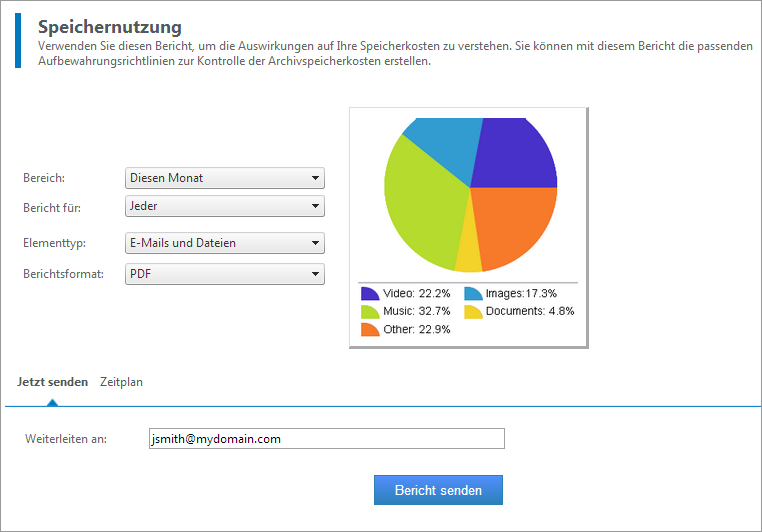Click the Images legend icon

point(472,294)
